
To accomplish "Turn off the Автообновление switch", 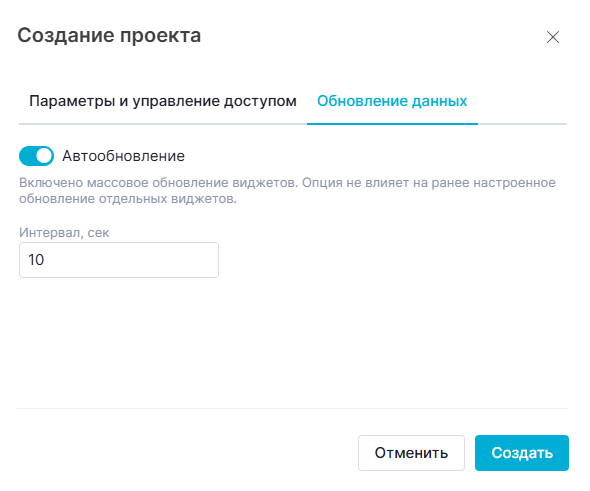I will pos(36,156).
